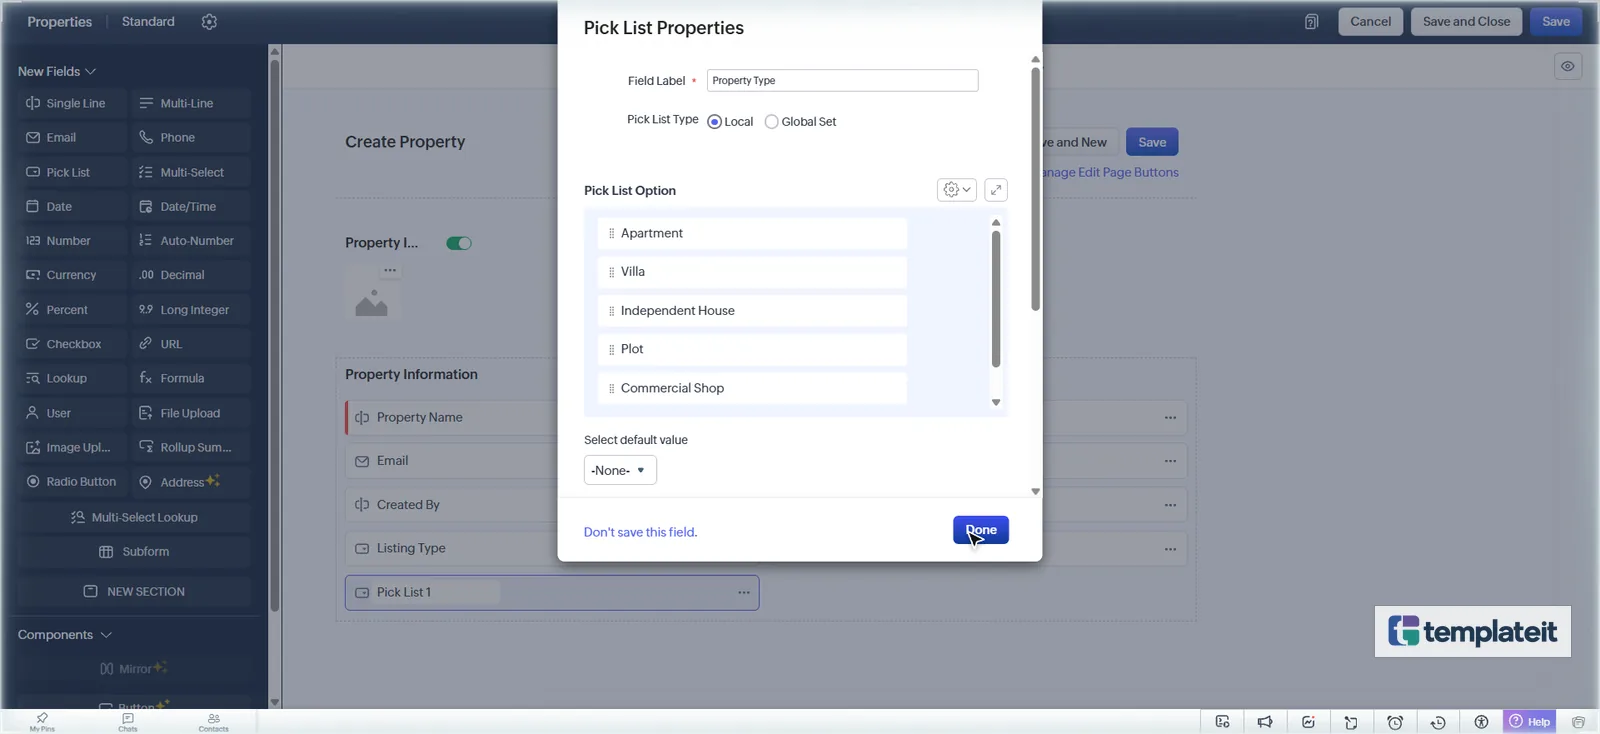Choose the Formula field type

coord(191,378)
